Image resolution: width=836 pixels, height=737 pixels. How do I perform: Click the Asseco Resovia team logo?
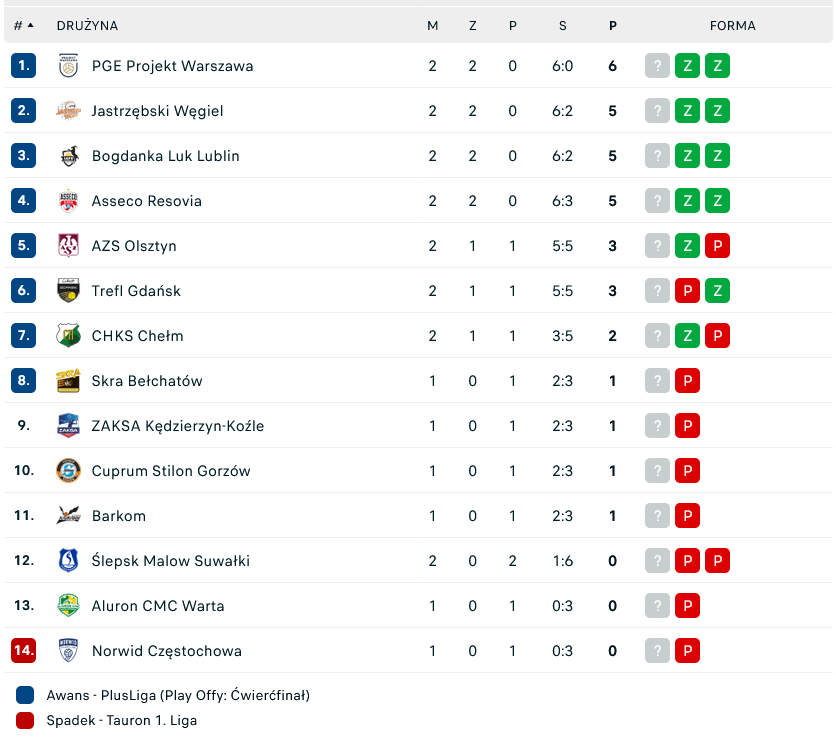(x=68, y=201)
